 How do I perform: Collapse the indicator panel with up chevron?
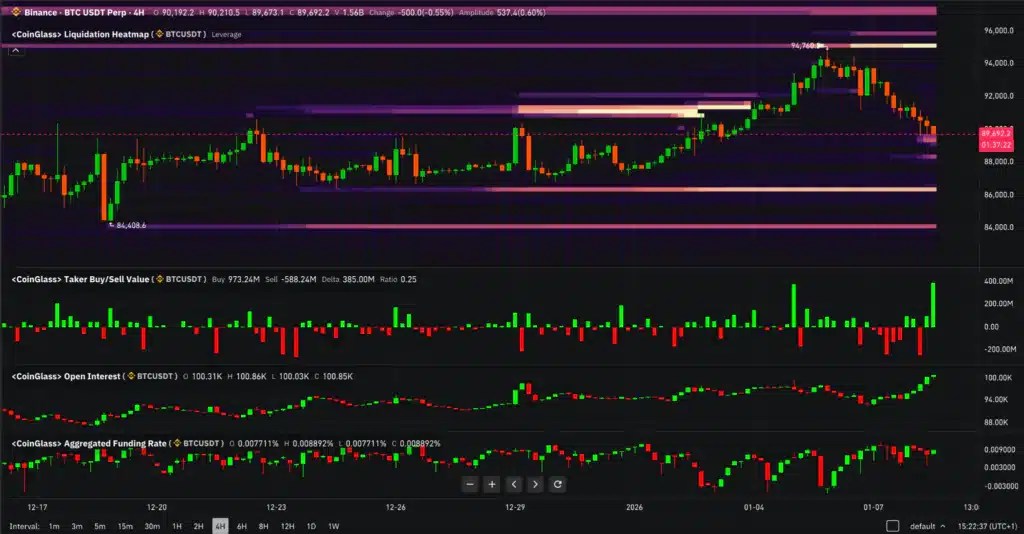point(16,50)
